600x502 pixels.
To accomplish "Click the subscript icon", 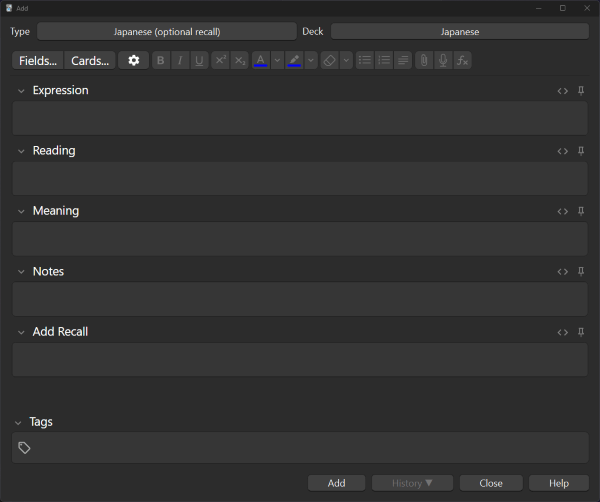I will coord(240,60).
